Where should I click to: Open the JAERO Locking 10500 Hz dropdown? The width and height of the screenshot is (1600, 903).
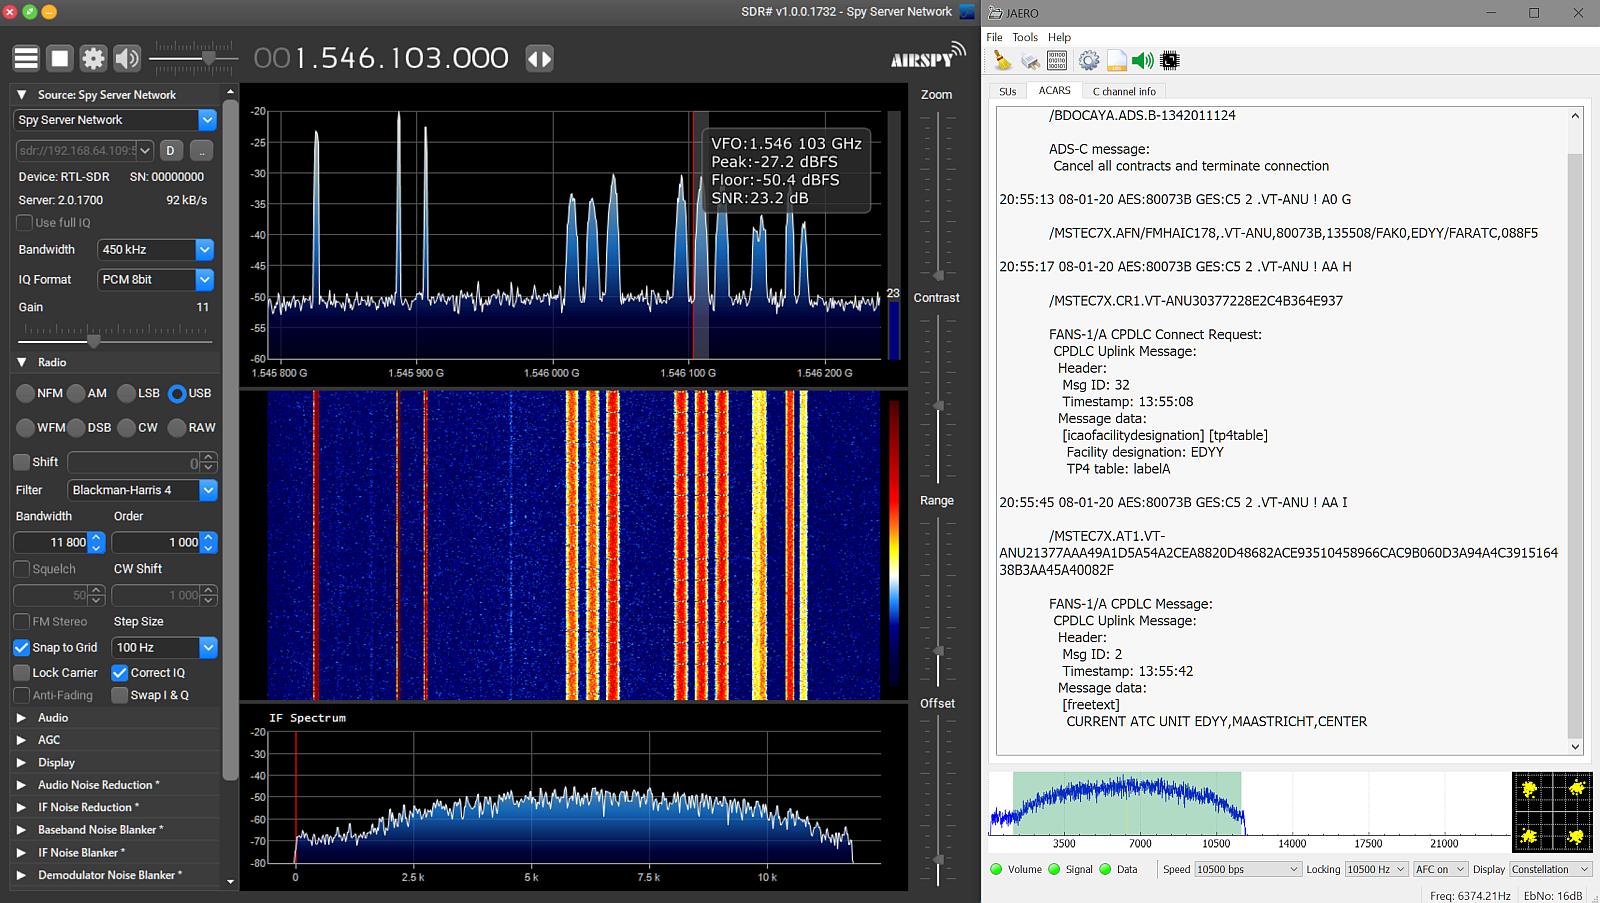(x=1377, y=869)
